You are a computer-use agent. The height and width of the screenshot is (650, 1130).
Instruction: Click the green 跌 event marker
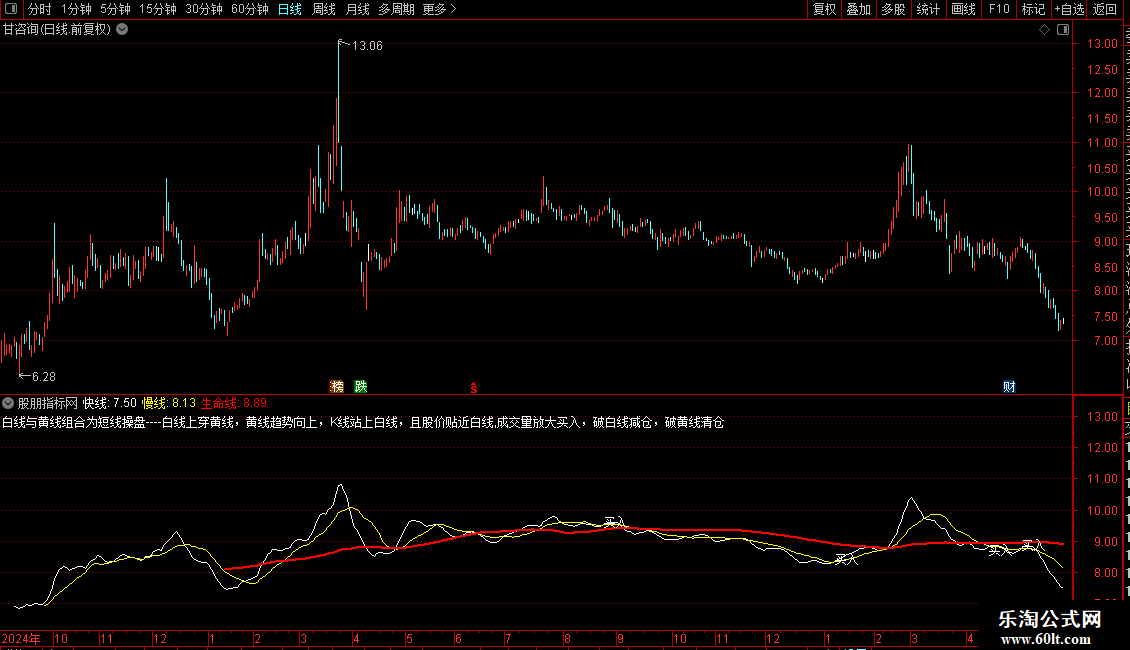click(x=361, y=386)
